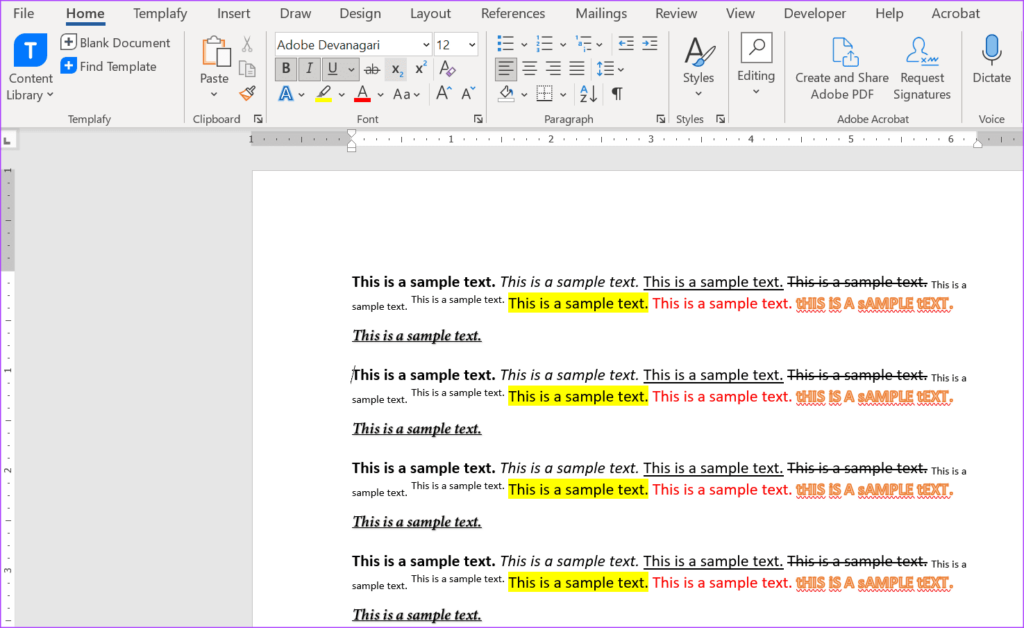Switch to the Acrobat tab

click(x=955, y=13)
